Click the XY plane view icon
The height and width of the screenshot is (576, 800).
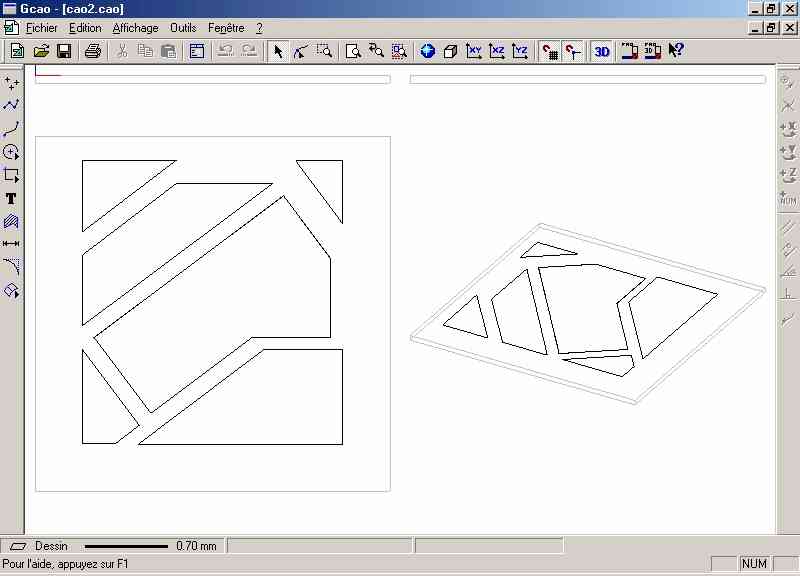(474, 51)
